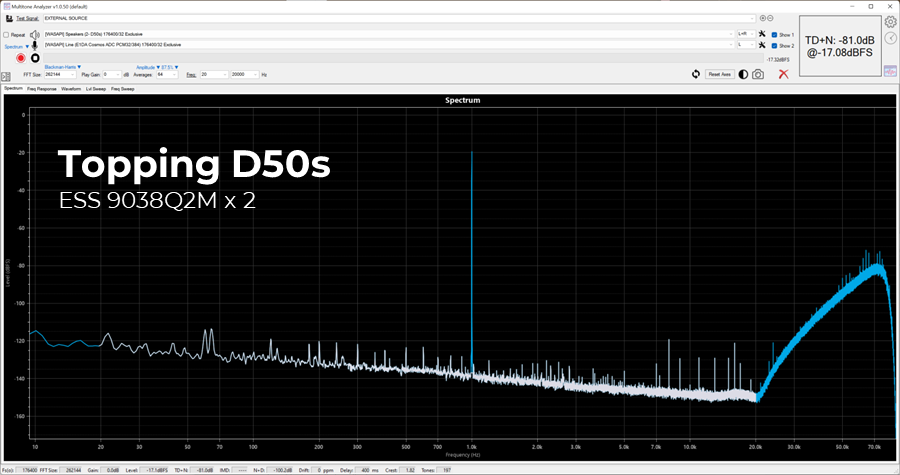
Task: Click the speaker output device icon
Action: (x=35, y=34)
